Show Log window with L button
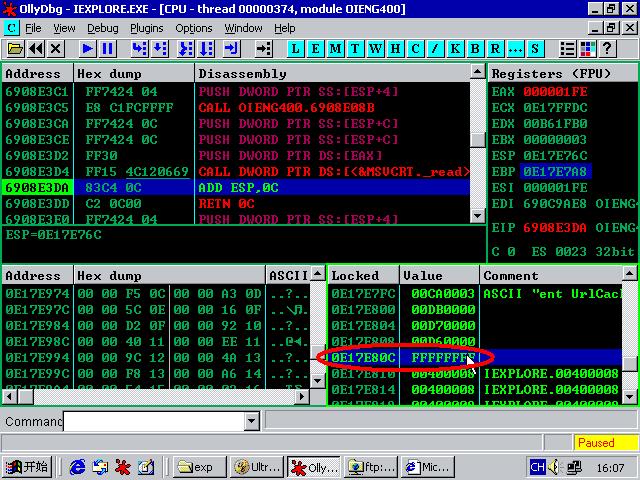This screenshot has height=480, width=640. pyautogui.click(x=295, y=49)
